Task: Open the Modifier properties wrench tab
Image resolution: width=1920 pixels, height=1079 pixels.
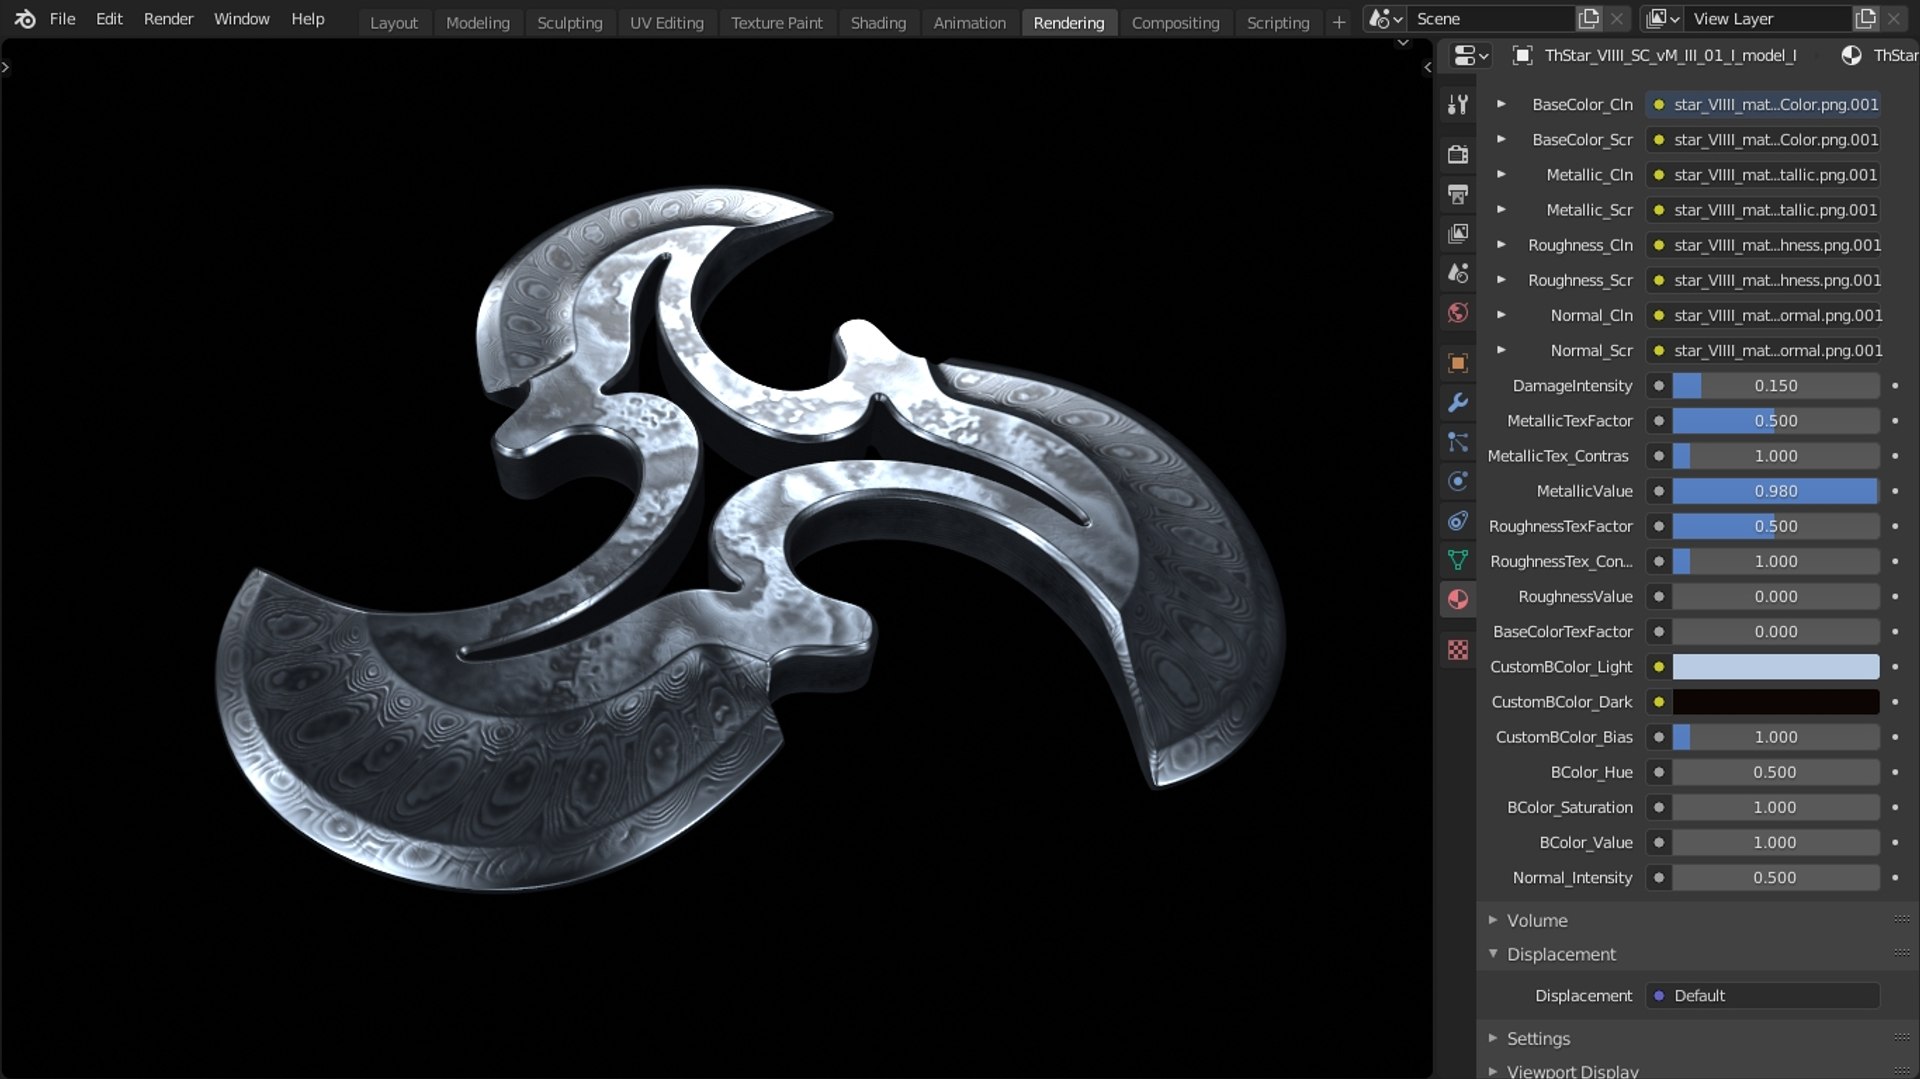Action: click(x=1458, y=402)
